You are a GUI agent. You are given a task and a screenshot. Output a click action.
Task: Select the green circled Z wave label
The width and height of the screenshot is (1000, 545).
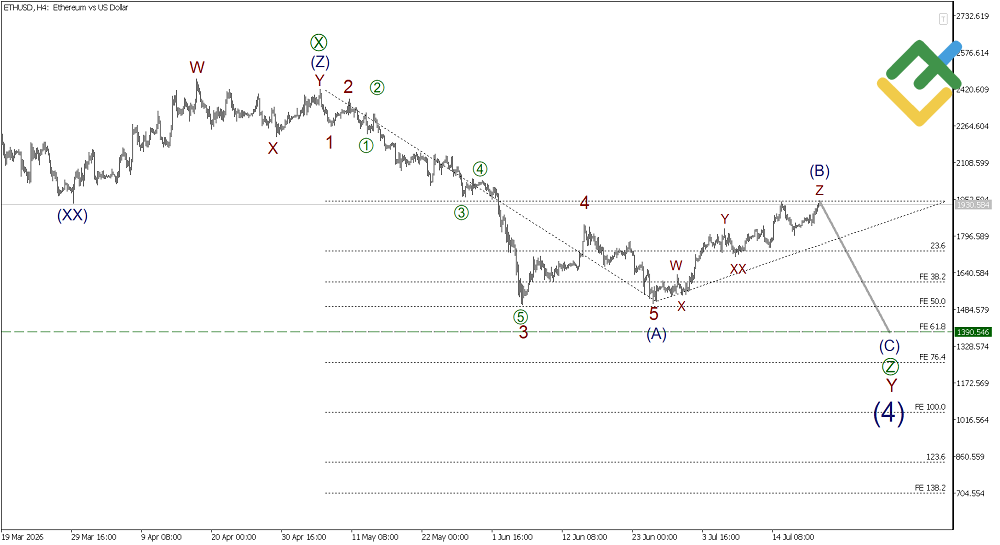coord(890,367)
